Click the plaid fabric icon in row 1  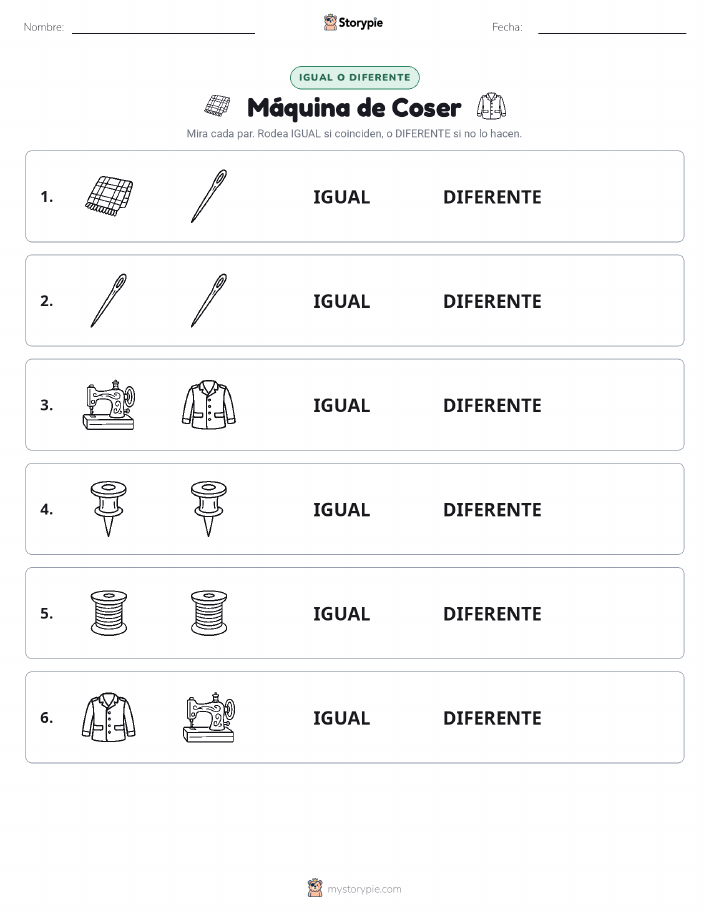point(109,196)
